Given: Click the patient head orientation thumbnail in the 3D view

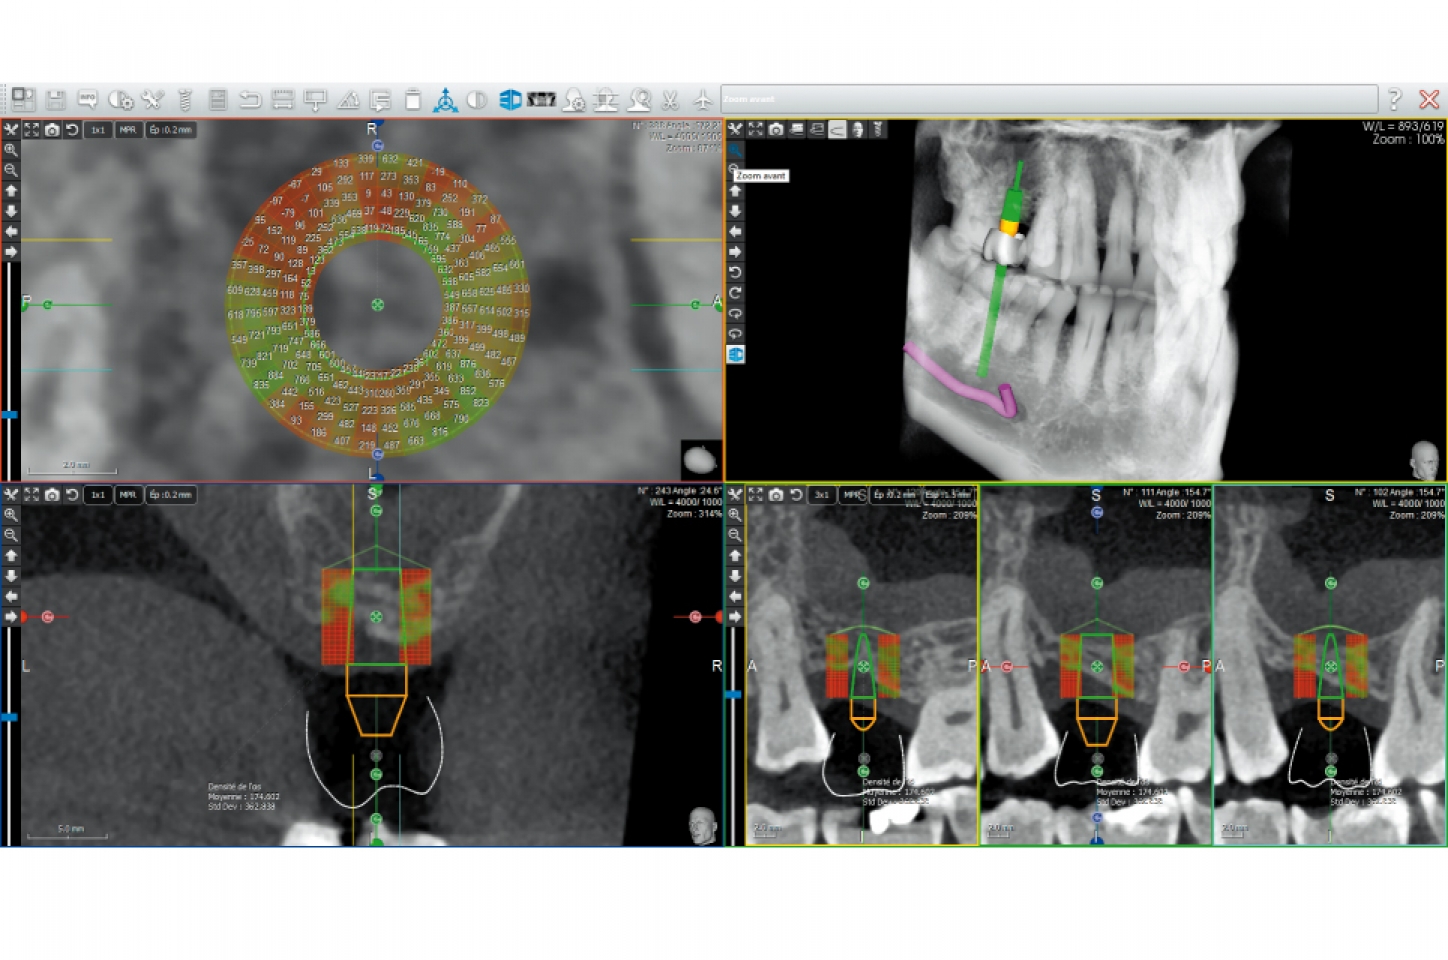Looking at the screenshot, I should [1424, 456].
